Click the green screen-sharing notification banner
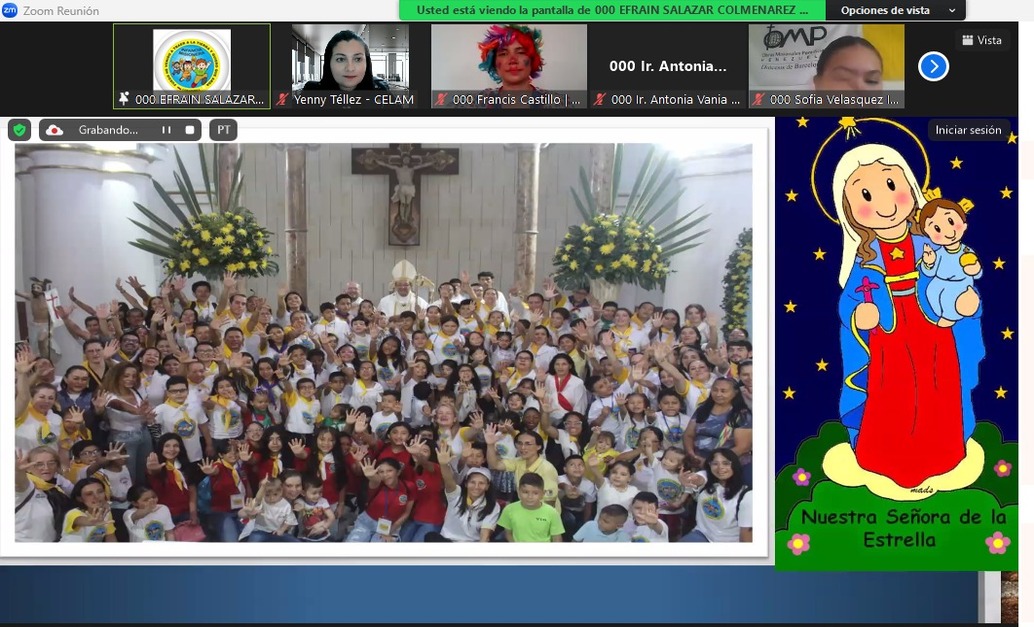Image resolution: width=1034 pixels, height=627 pixels. [x=612, y=10]
